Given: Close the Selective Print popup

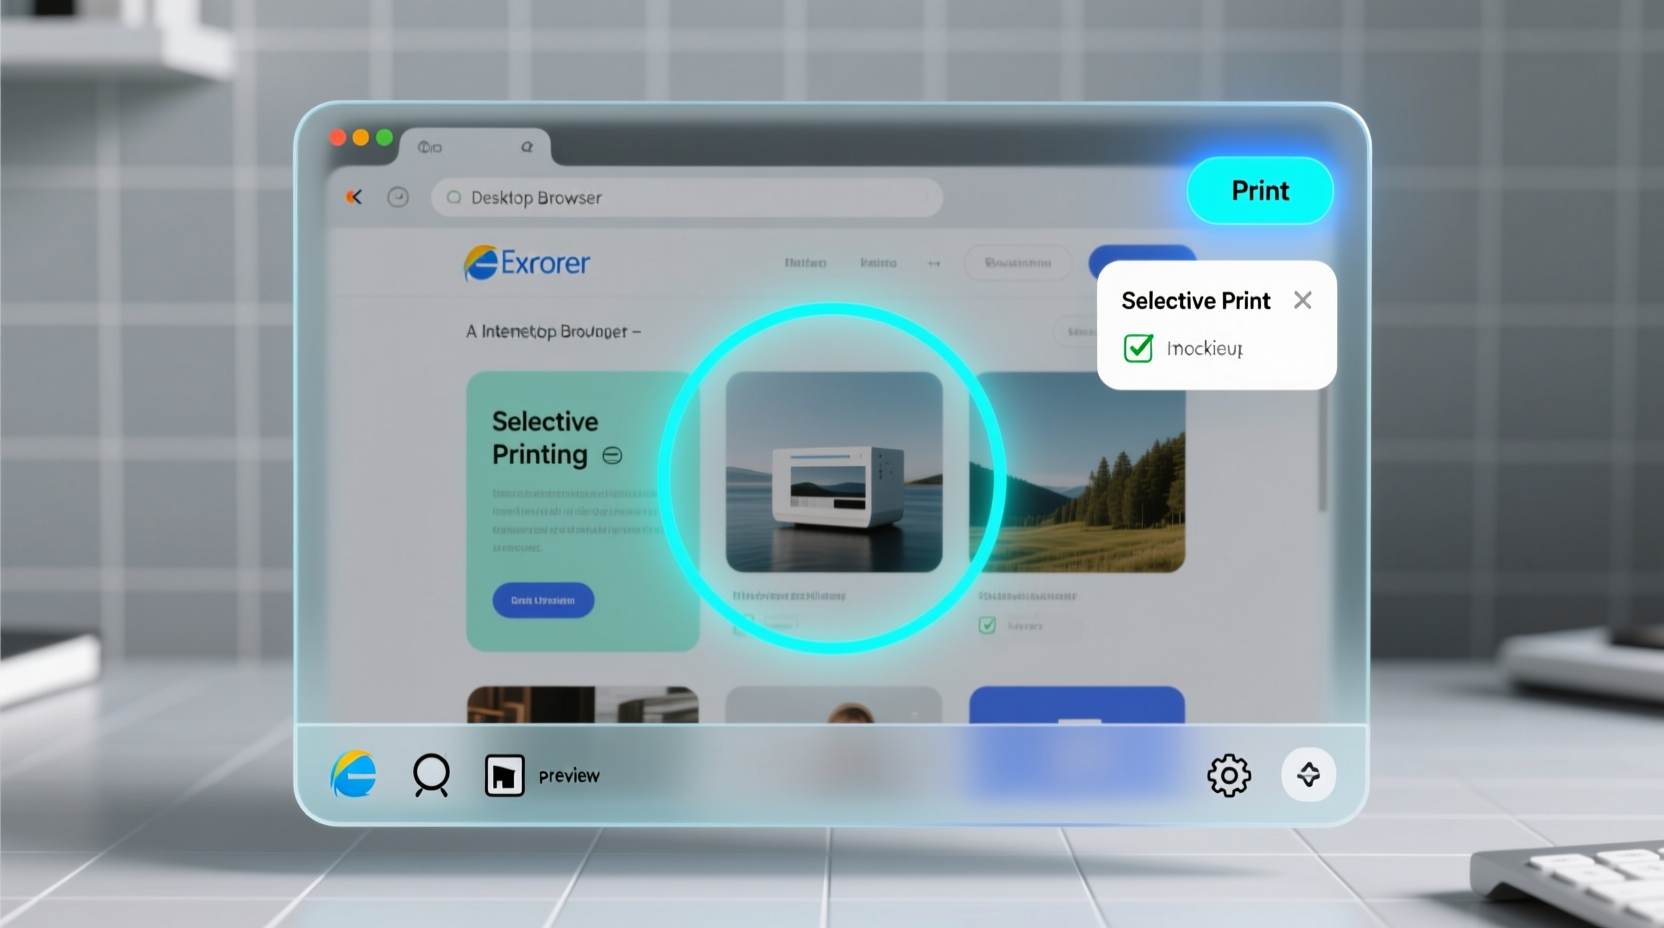Looking at the screenshot, I should [x=1302, y=300].
